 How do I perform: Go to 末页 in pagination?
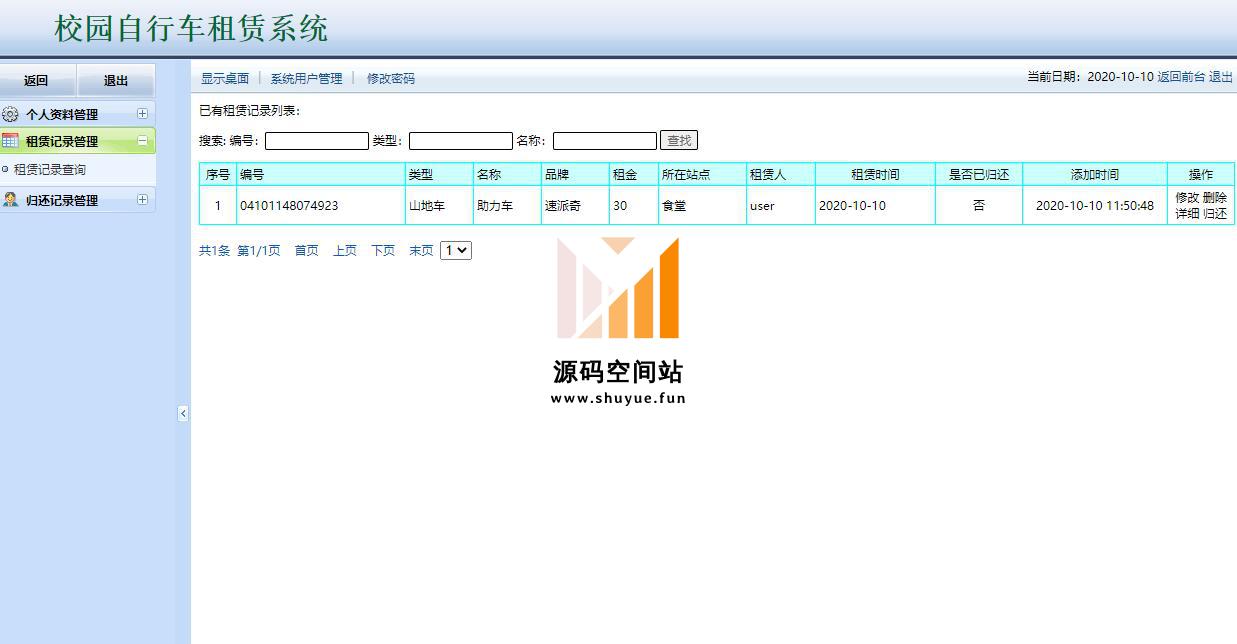pos(421,251)
